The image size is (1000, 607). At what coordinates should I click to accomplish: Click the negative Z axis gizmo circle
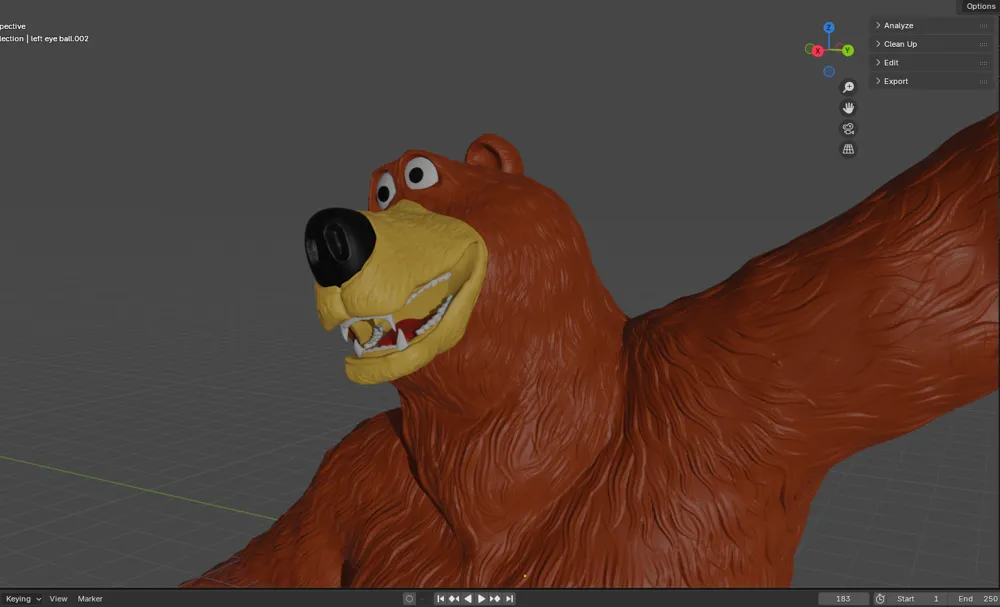click(x=829, y=71)
